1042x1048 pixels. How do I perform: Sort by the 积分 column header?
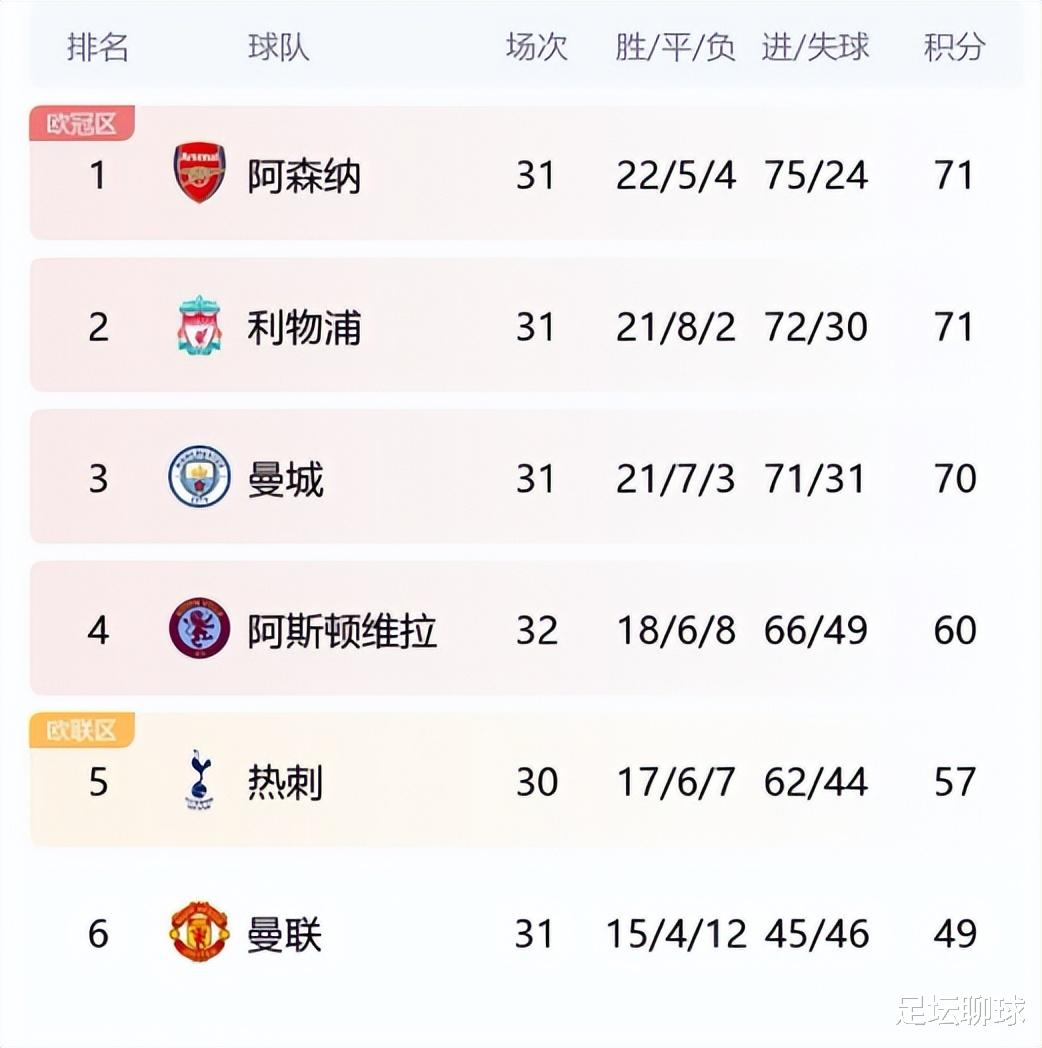pyautogui.click(x=954, y=47)
